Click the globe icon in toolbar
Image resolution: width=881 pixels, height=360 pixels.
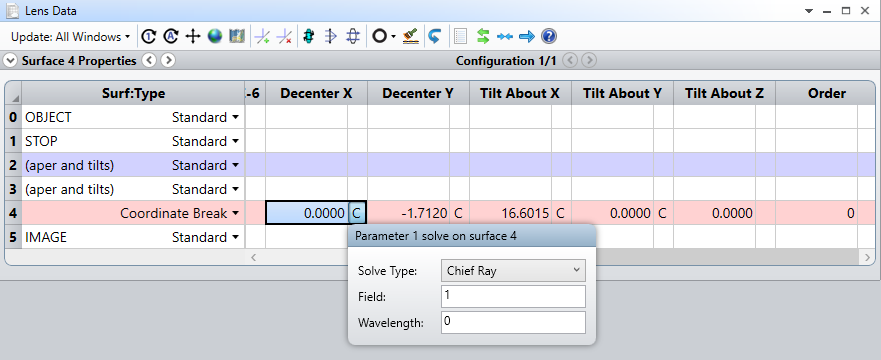tap(215, 37)
